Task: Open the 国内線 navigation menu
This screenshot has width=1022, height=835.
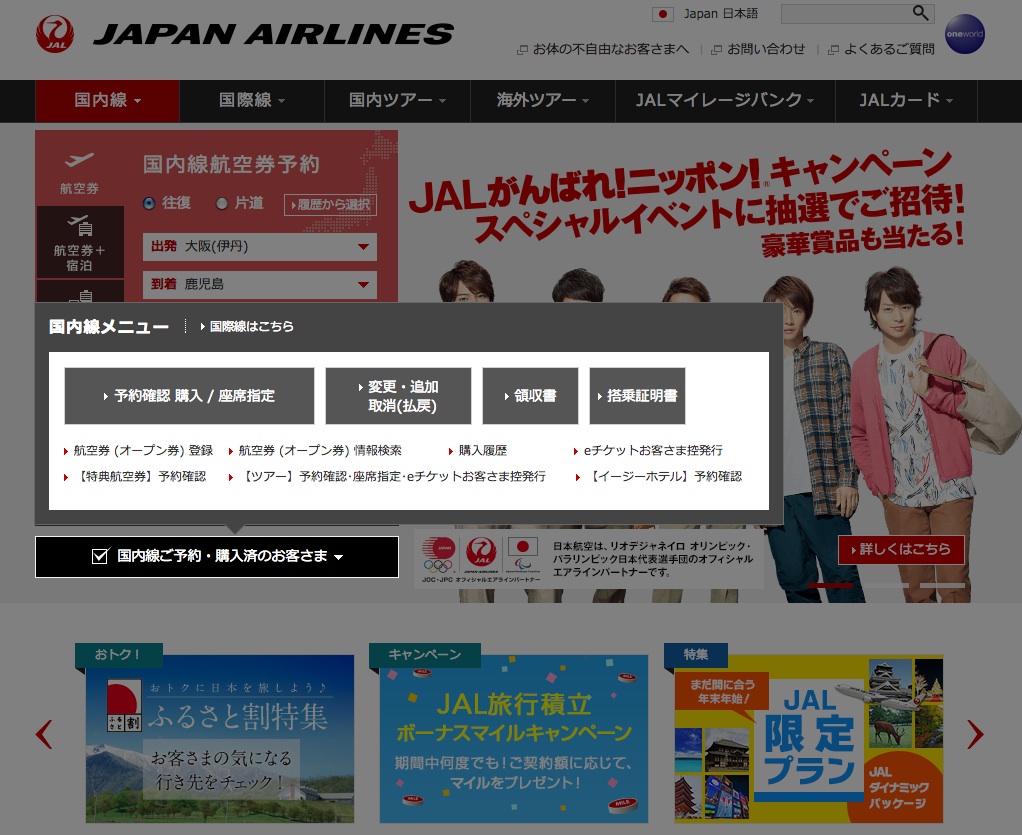Action: [108, 100]
